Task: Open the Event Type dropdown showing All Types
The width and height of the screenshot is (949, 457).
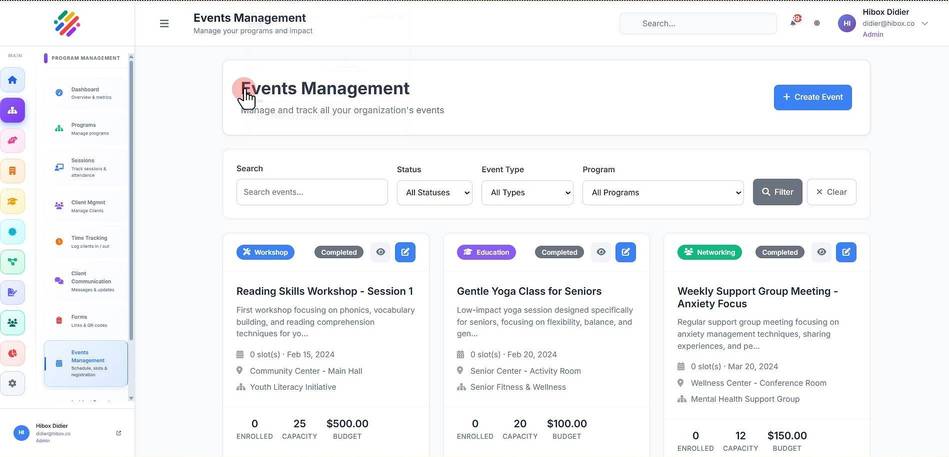Action: (x=527, y=192)
